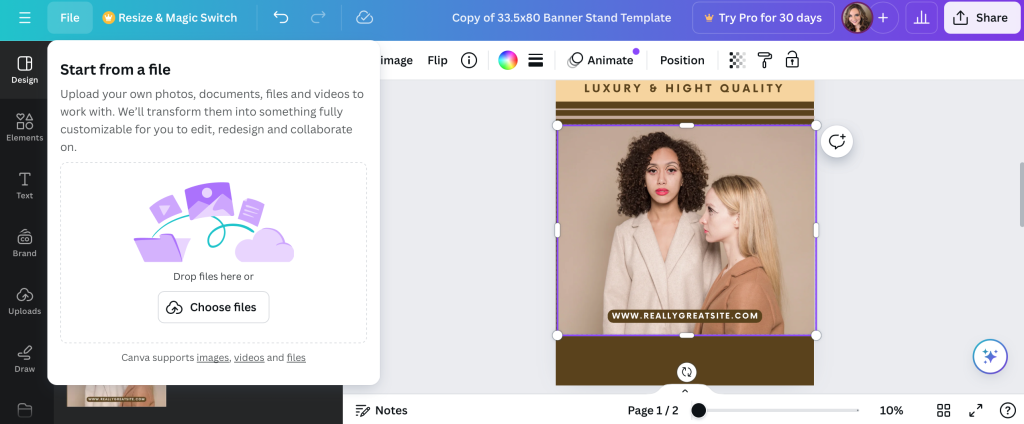Follow the videos link

click(249, 357)
